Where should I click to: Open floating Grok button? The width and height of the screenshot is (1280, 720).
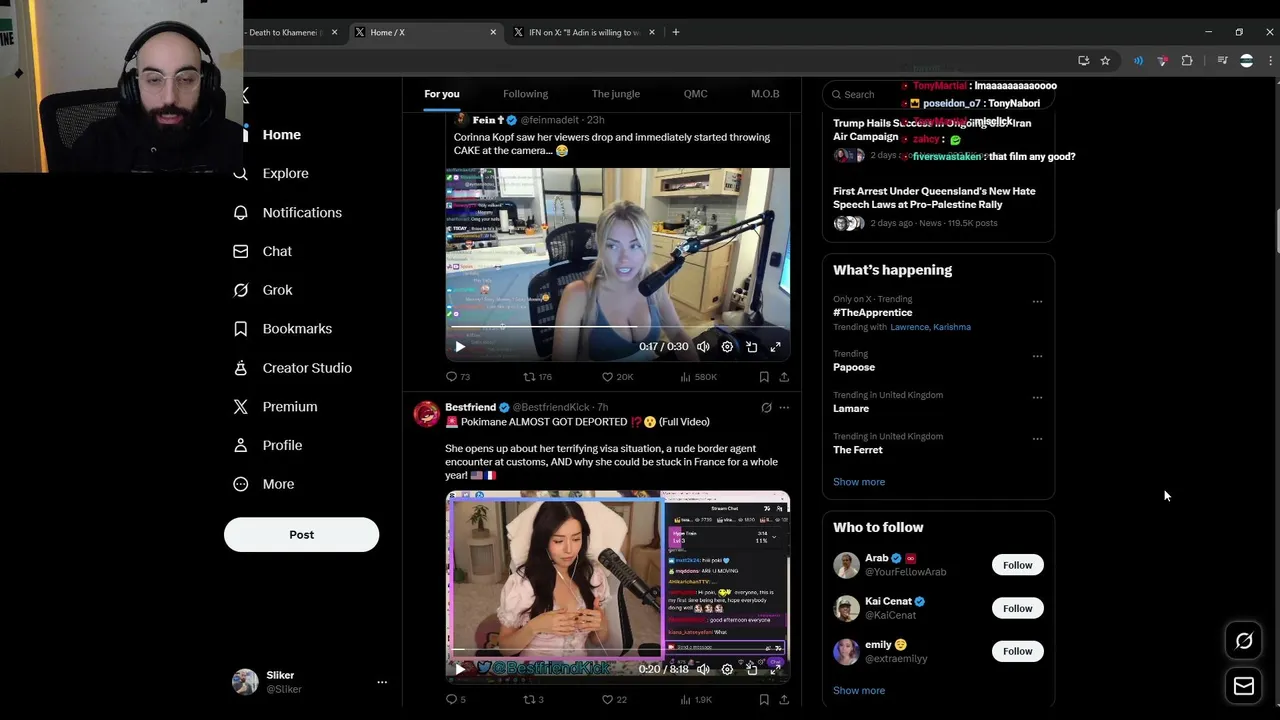(1244, 641)
